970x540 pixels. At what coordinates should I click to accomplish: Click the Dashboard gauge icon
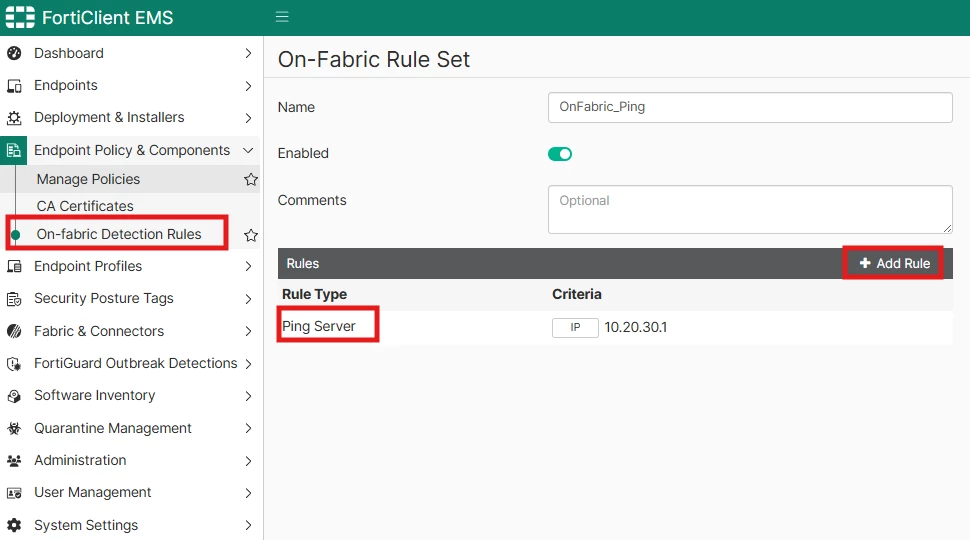pos(14,53)
